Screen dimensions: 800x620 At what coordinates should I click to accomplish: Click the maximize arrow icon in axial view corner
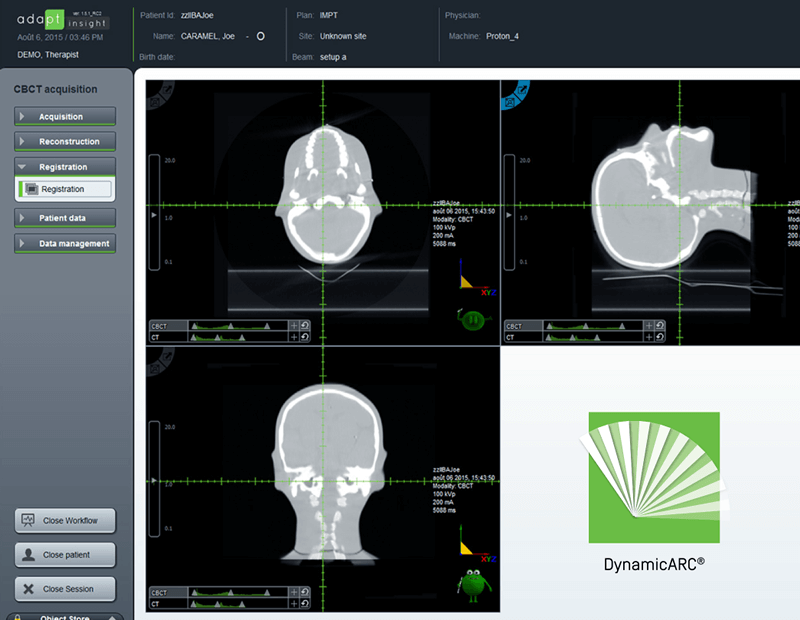pyautogui.click(x=167, y=89)
